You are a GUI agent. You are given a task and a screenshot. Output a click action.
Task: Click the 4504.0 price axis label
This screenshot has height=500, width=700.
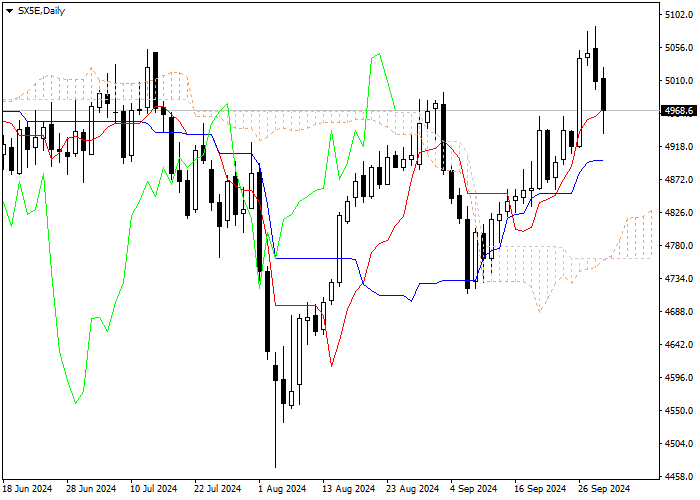coord(679,444)
